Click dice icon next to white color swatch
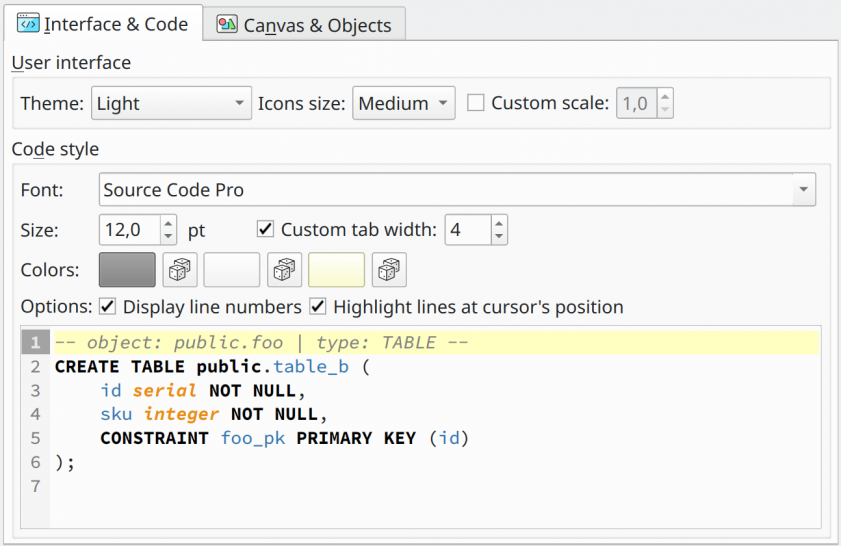Viewport: 841px width, 546px height. (285, 270)
